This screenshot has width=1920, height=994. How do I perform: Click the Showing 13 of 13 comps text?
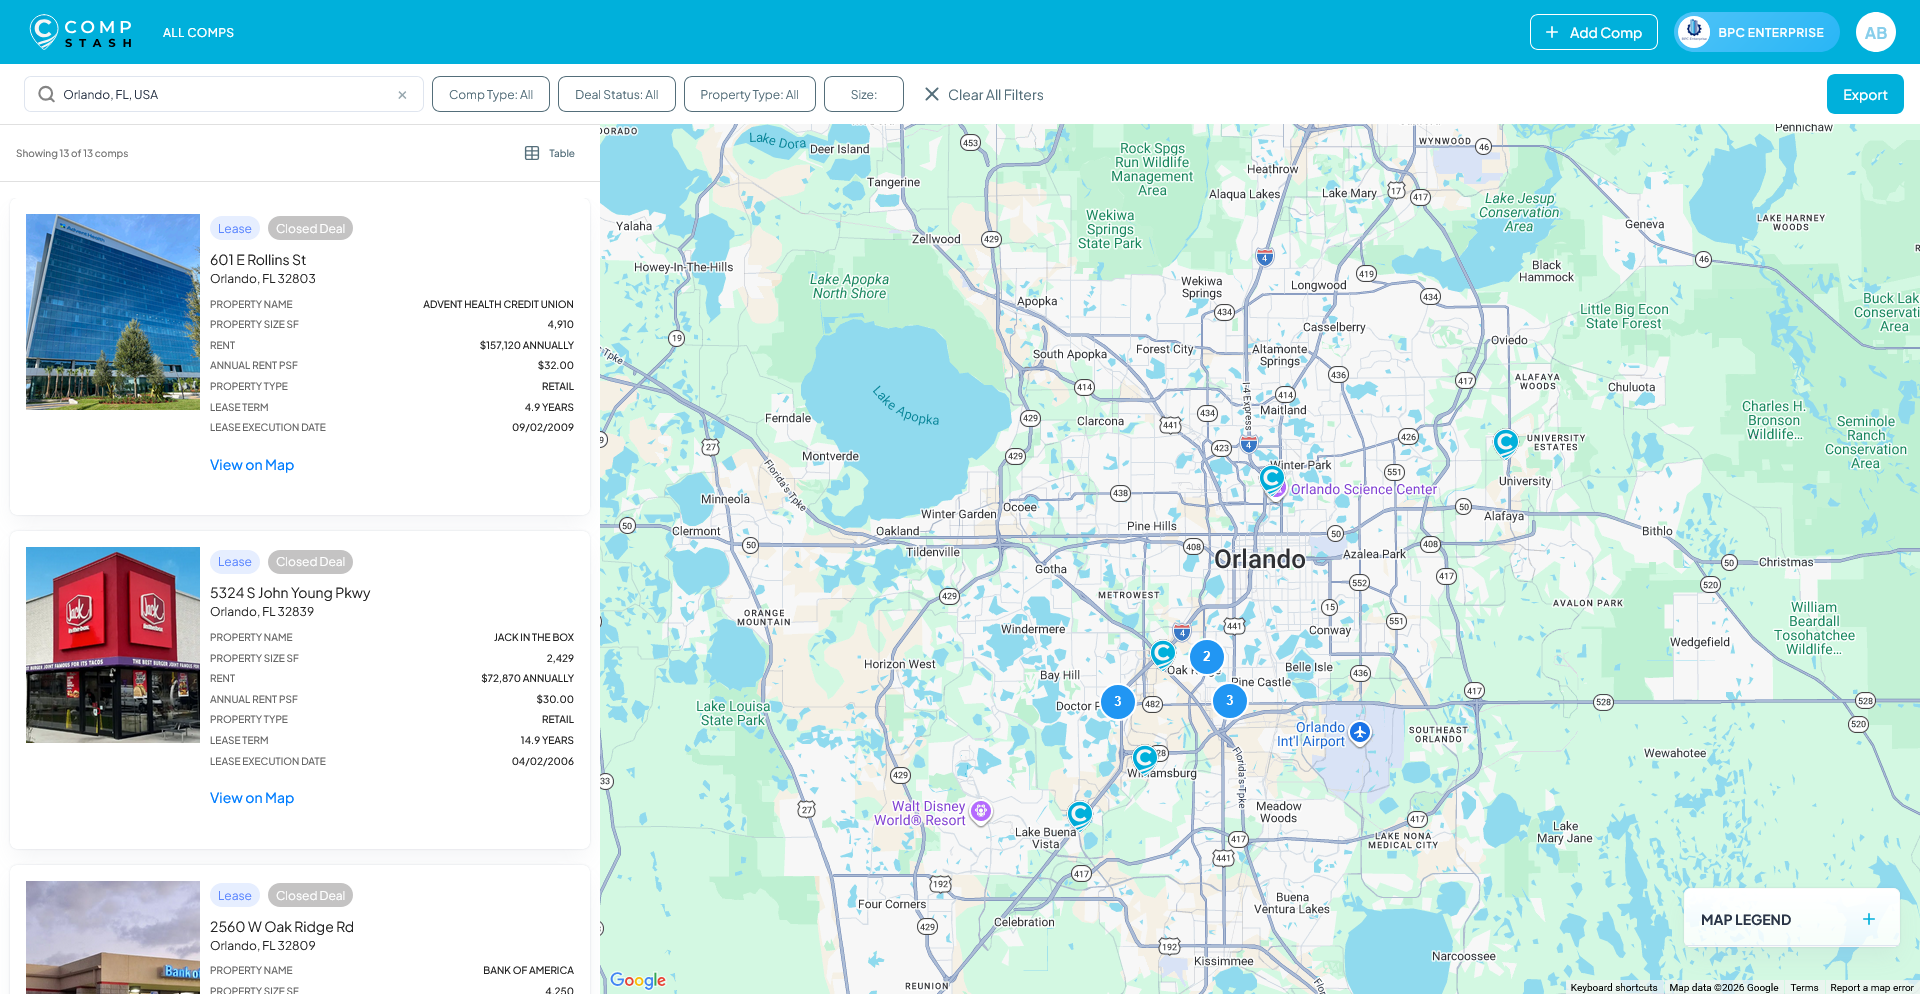point(72,153)
